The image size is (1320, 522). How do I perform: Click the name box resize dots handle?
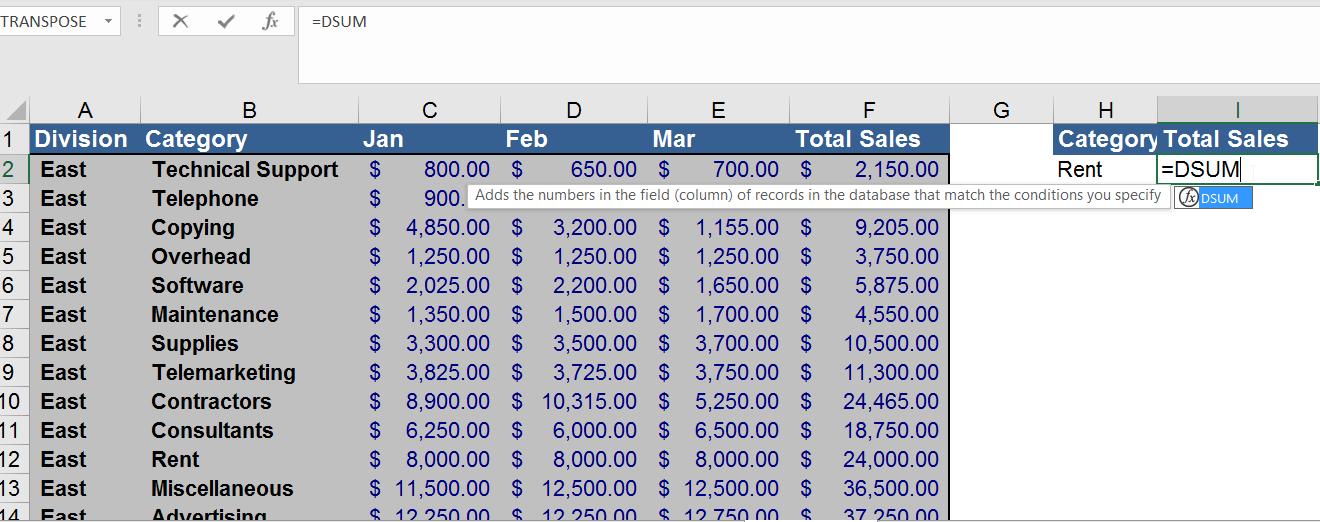139,21
